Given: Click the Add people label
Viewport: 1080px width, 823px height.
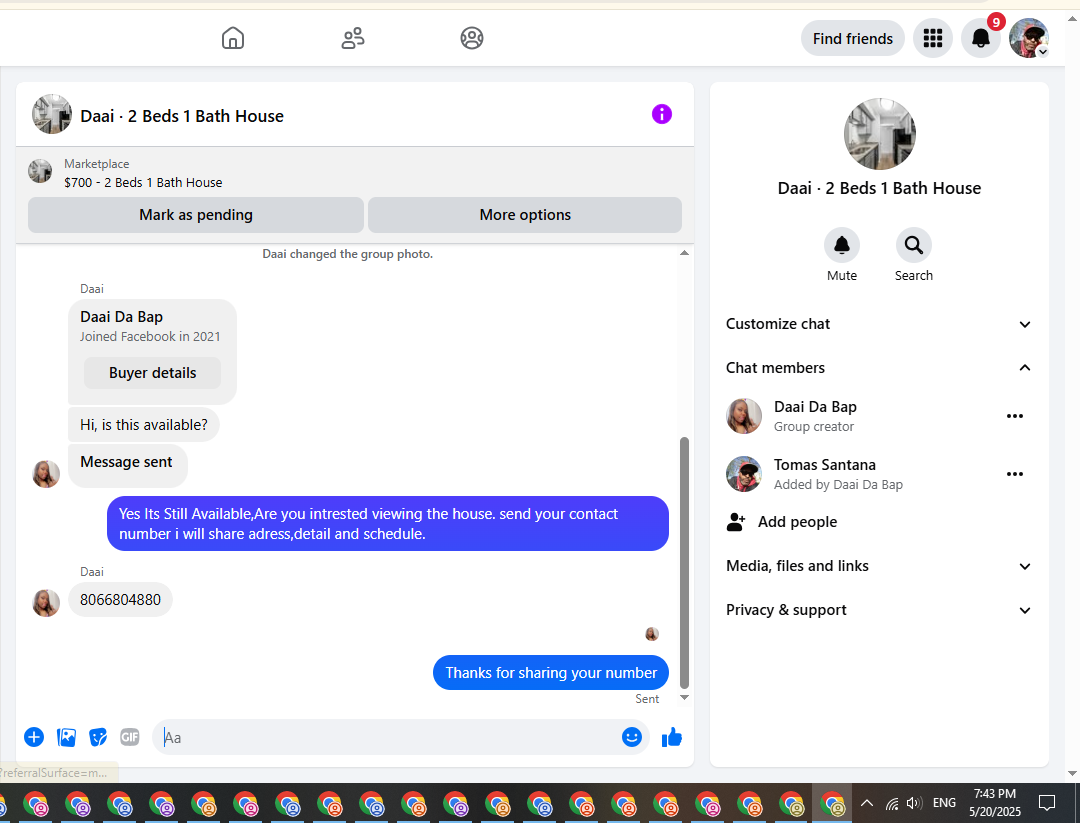Looking at the screenshot, I should click(x=797, y=522).
